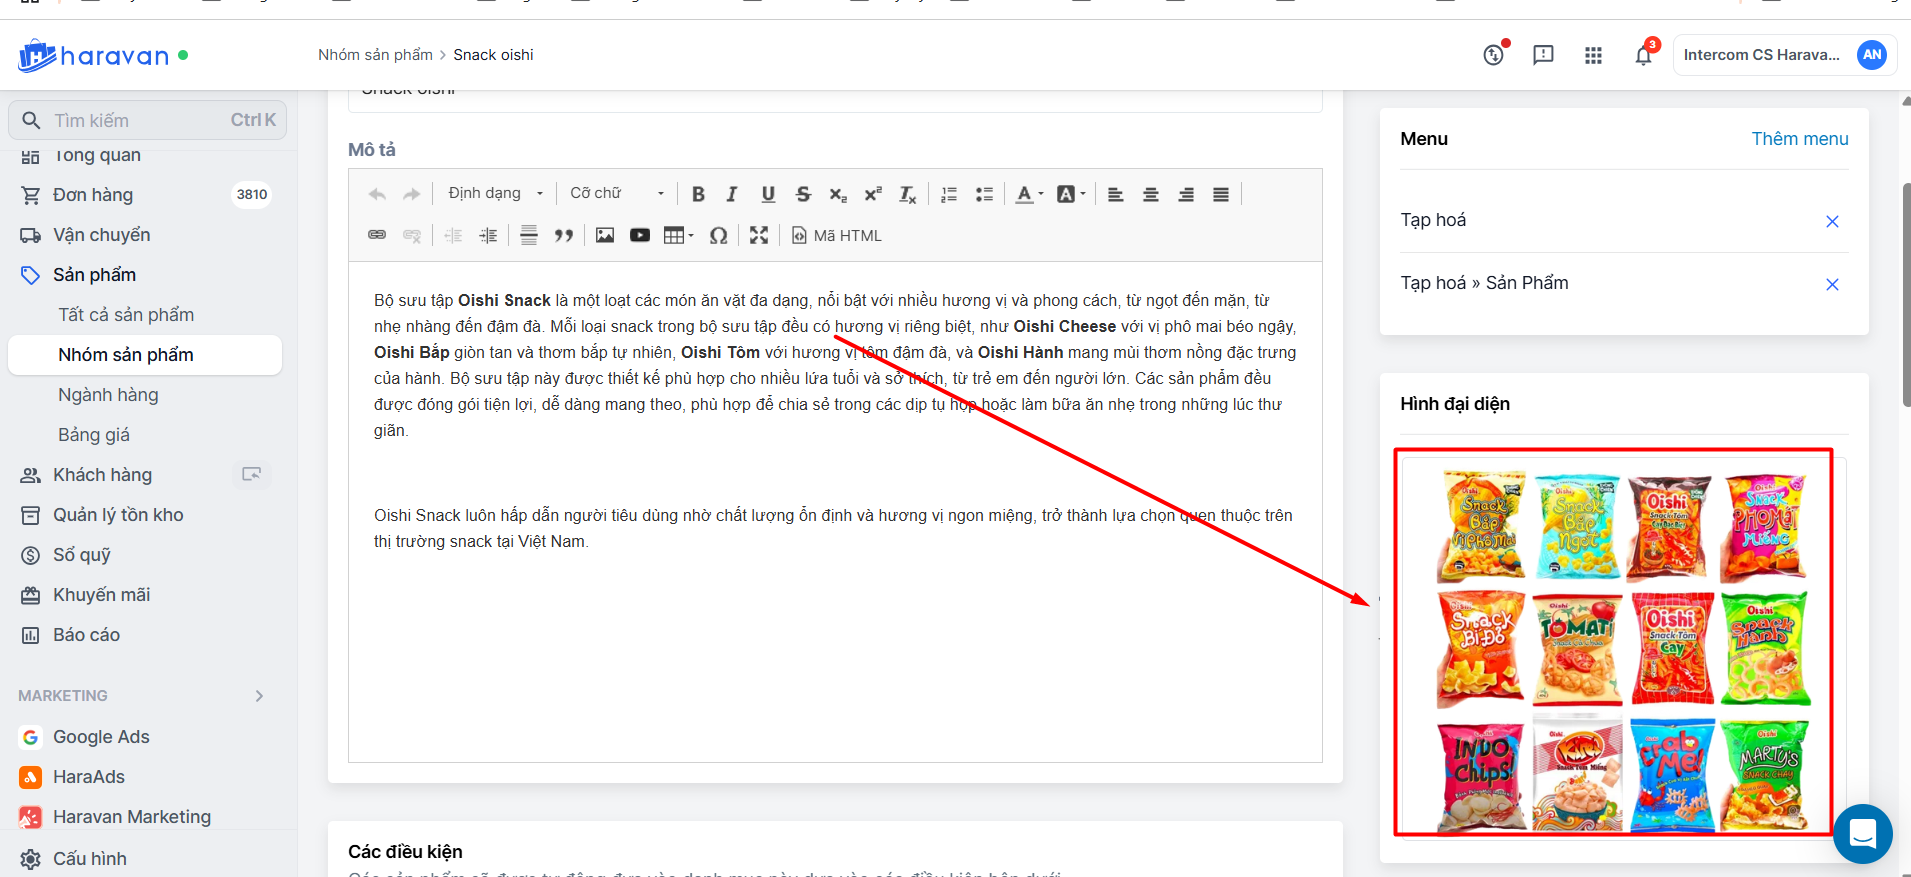Embed a video in the description
This screenshot has width=1911, height=877.
point(640,235)
